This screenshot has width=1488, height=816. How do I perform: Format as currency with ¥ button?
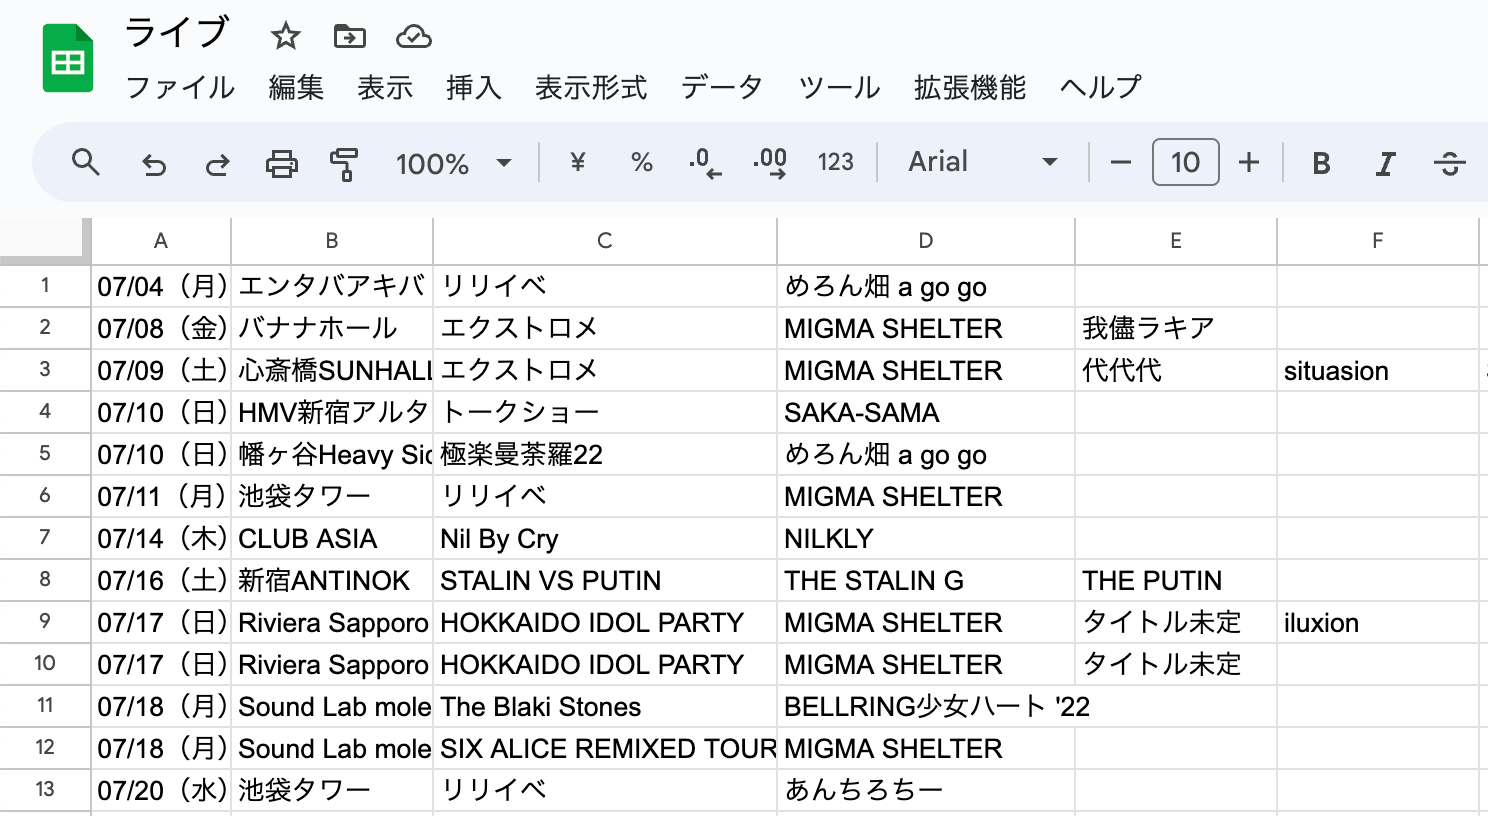(577, 162)
